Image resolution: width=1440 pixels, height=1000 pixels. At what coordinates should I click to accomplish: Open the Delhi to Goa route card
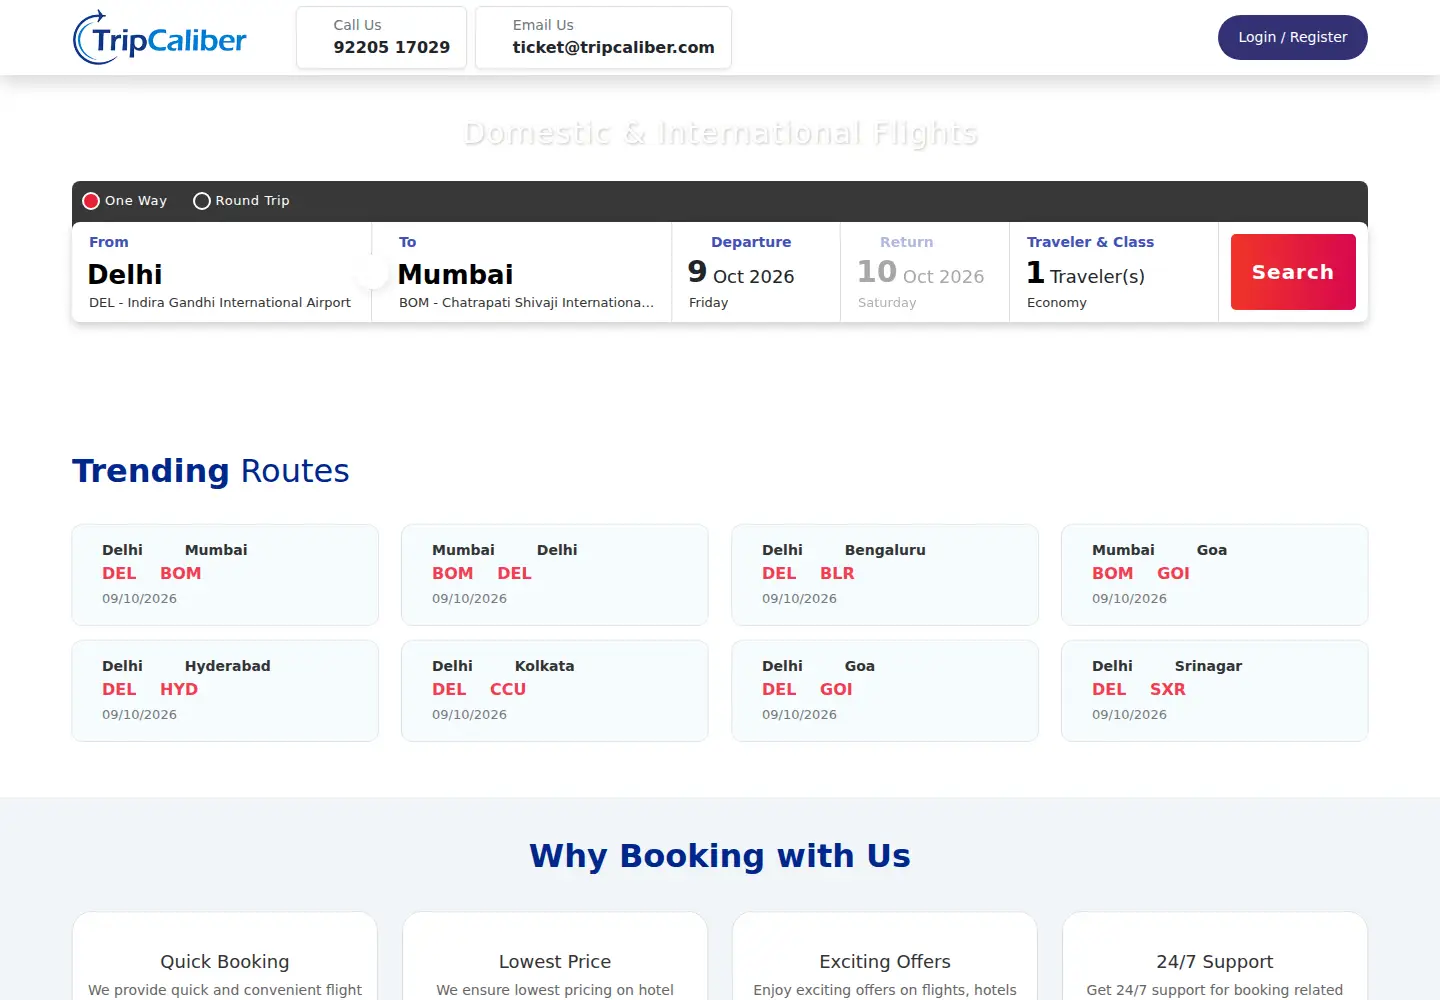885,691
